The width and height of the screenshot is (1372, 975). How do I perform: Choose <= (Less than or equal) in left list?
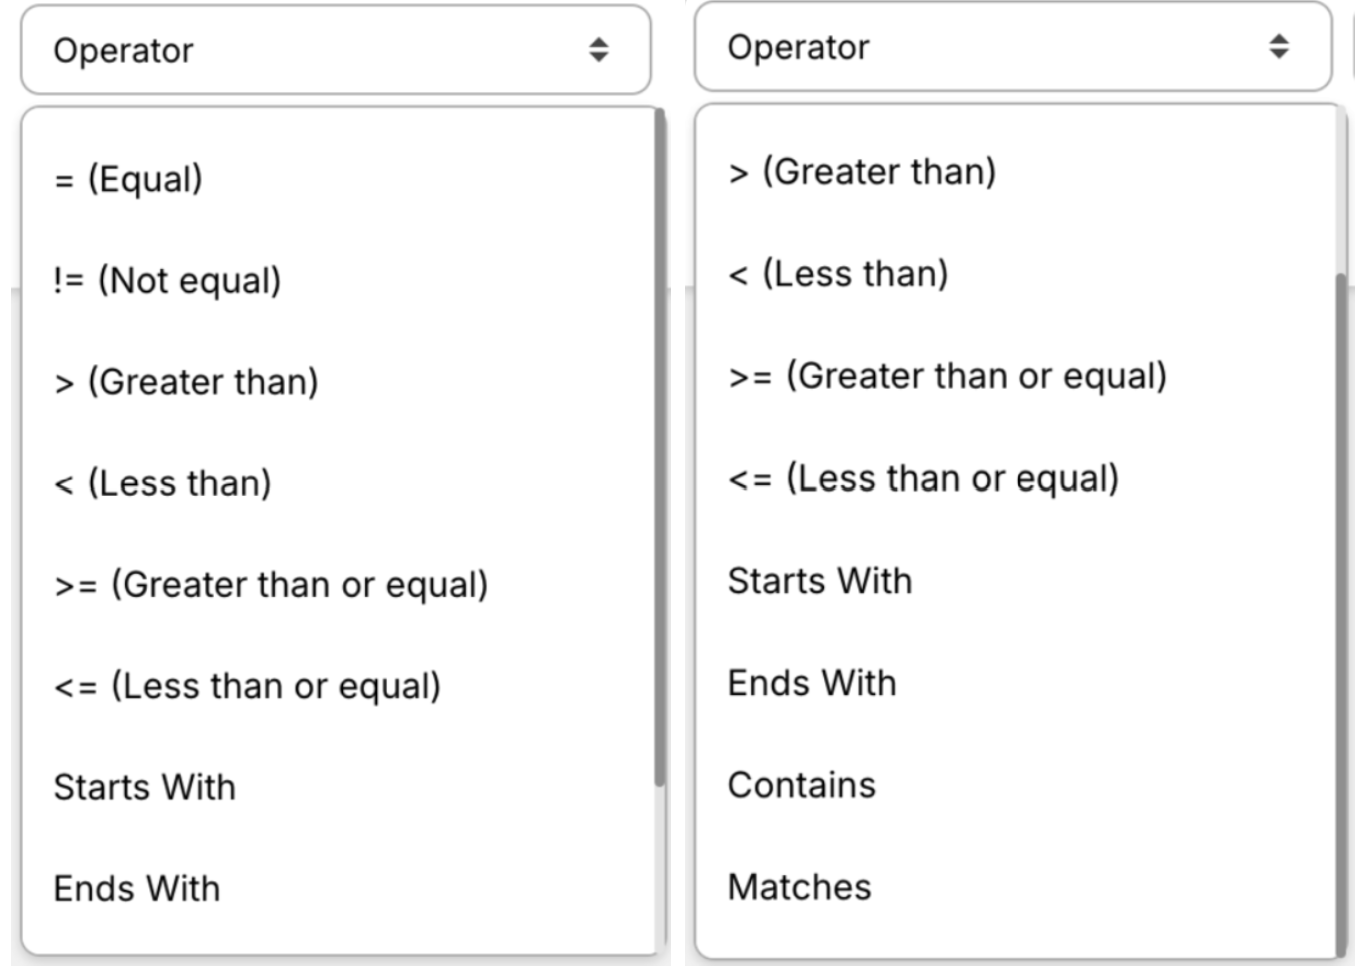click(x=247, y=687)
